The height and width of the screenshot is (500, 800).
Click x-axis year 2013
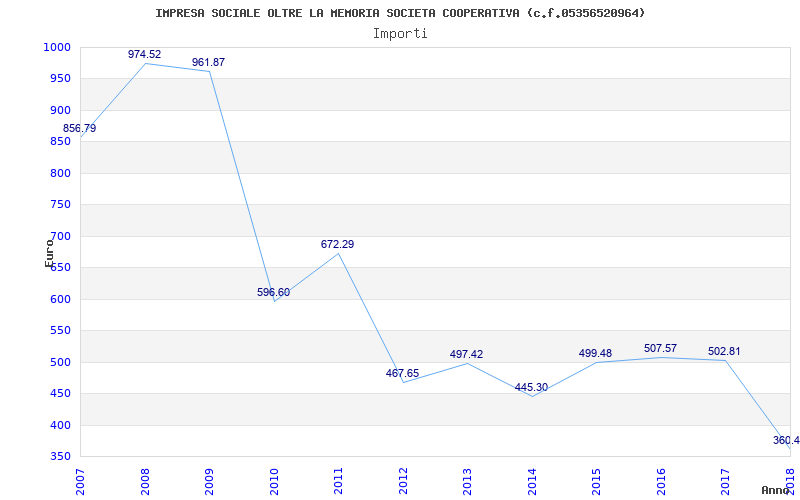(467, 481)
